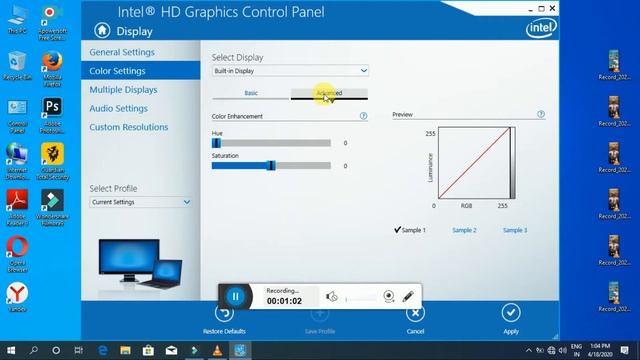This screenshot has height=360, width=640.
Task: Open Internet Download Manager desktop icon
Action: (17, 162)
